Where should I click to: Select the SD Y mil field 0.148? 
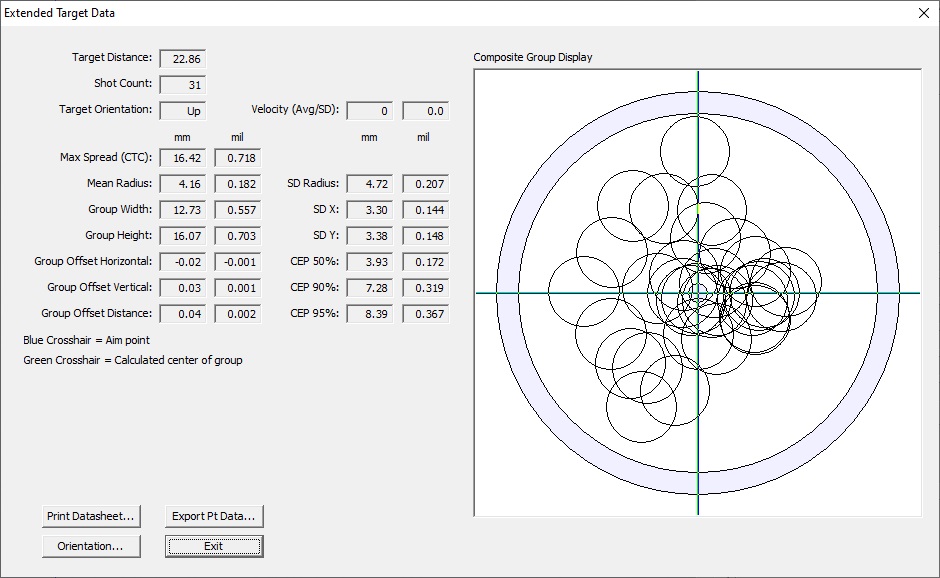tap(426, 236)
